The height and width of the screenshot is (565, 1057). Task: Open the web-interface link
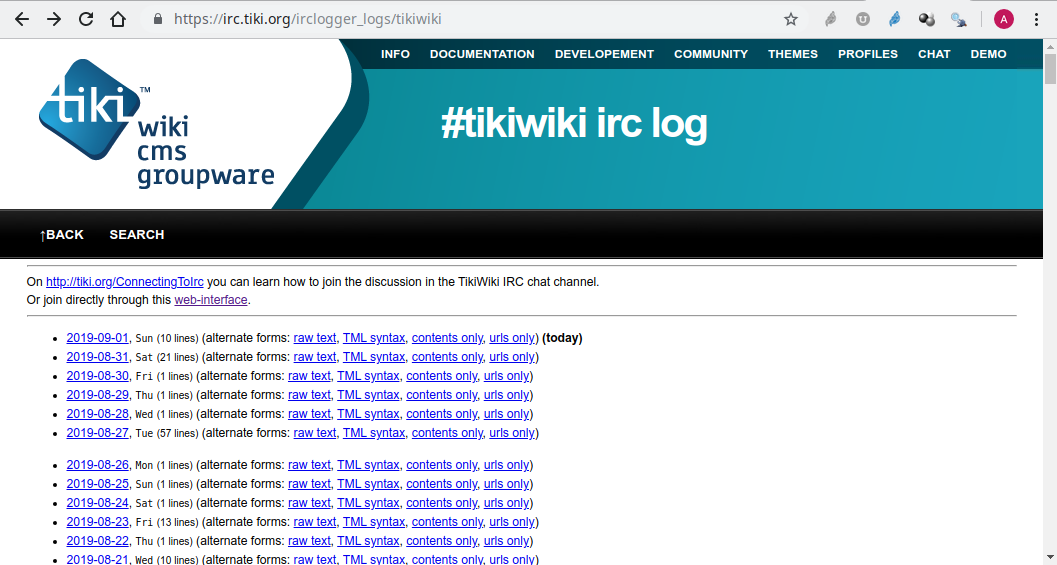tap(211, 300)
